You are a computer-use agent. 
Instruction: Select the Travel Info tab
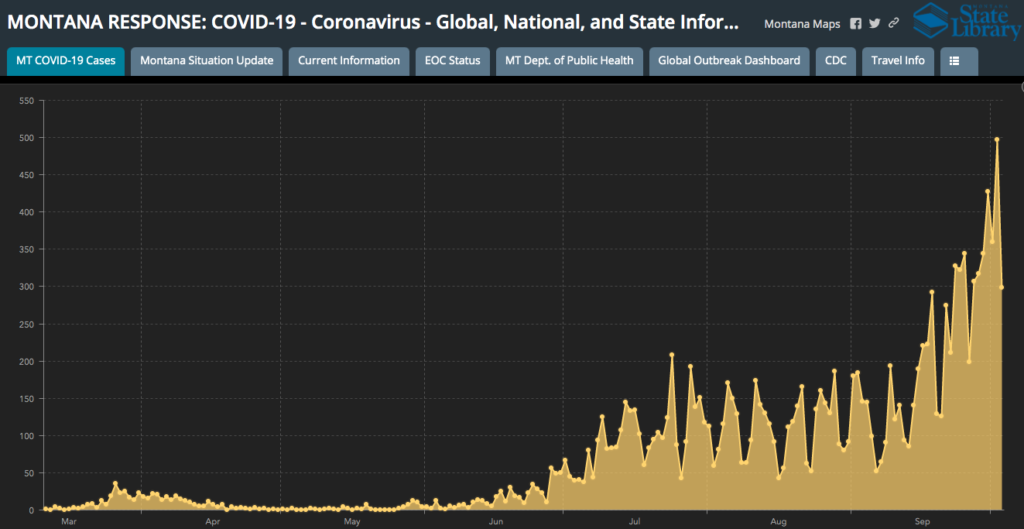(898, 61)
